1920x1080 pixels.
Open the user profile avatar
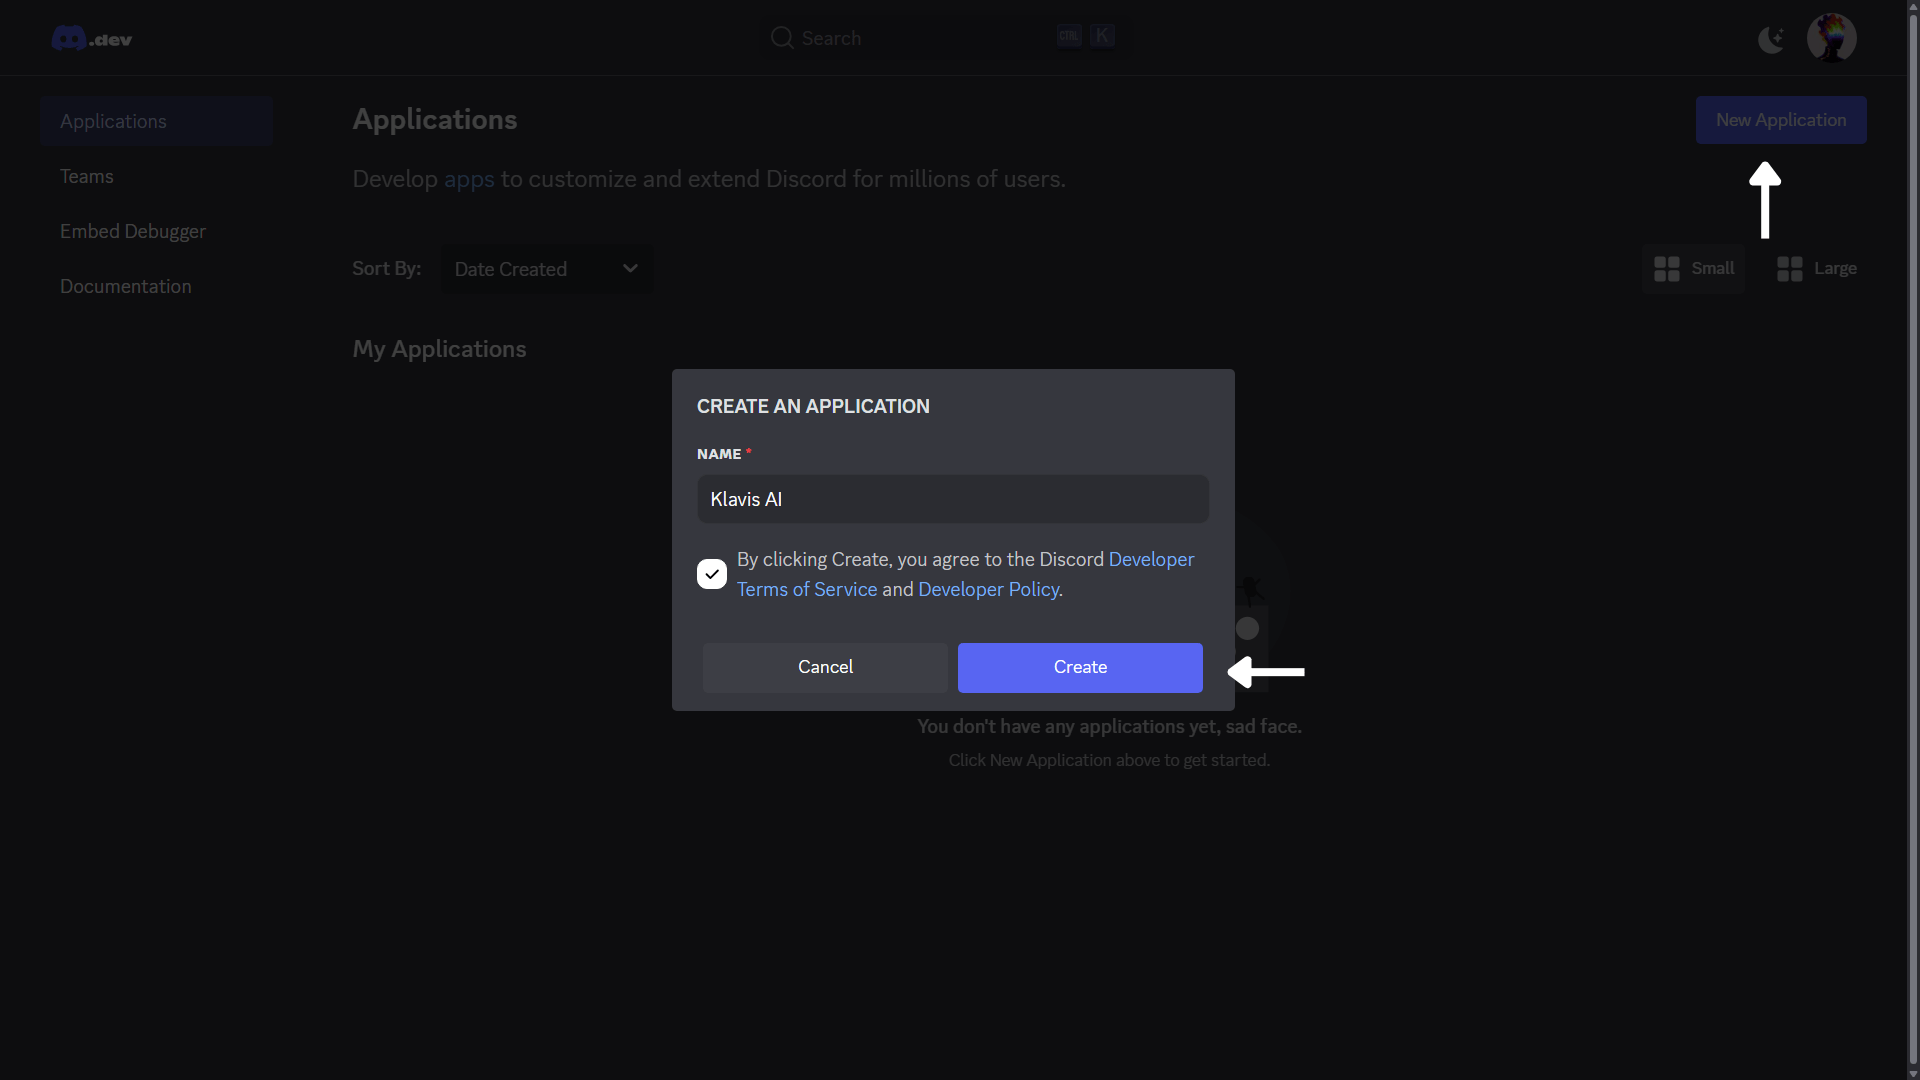click(1831, 39)
